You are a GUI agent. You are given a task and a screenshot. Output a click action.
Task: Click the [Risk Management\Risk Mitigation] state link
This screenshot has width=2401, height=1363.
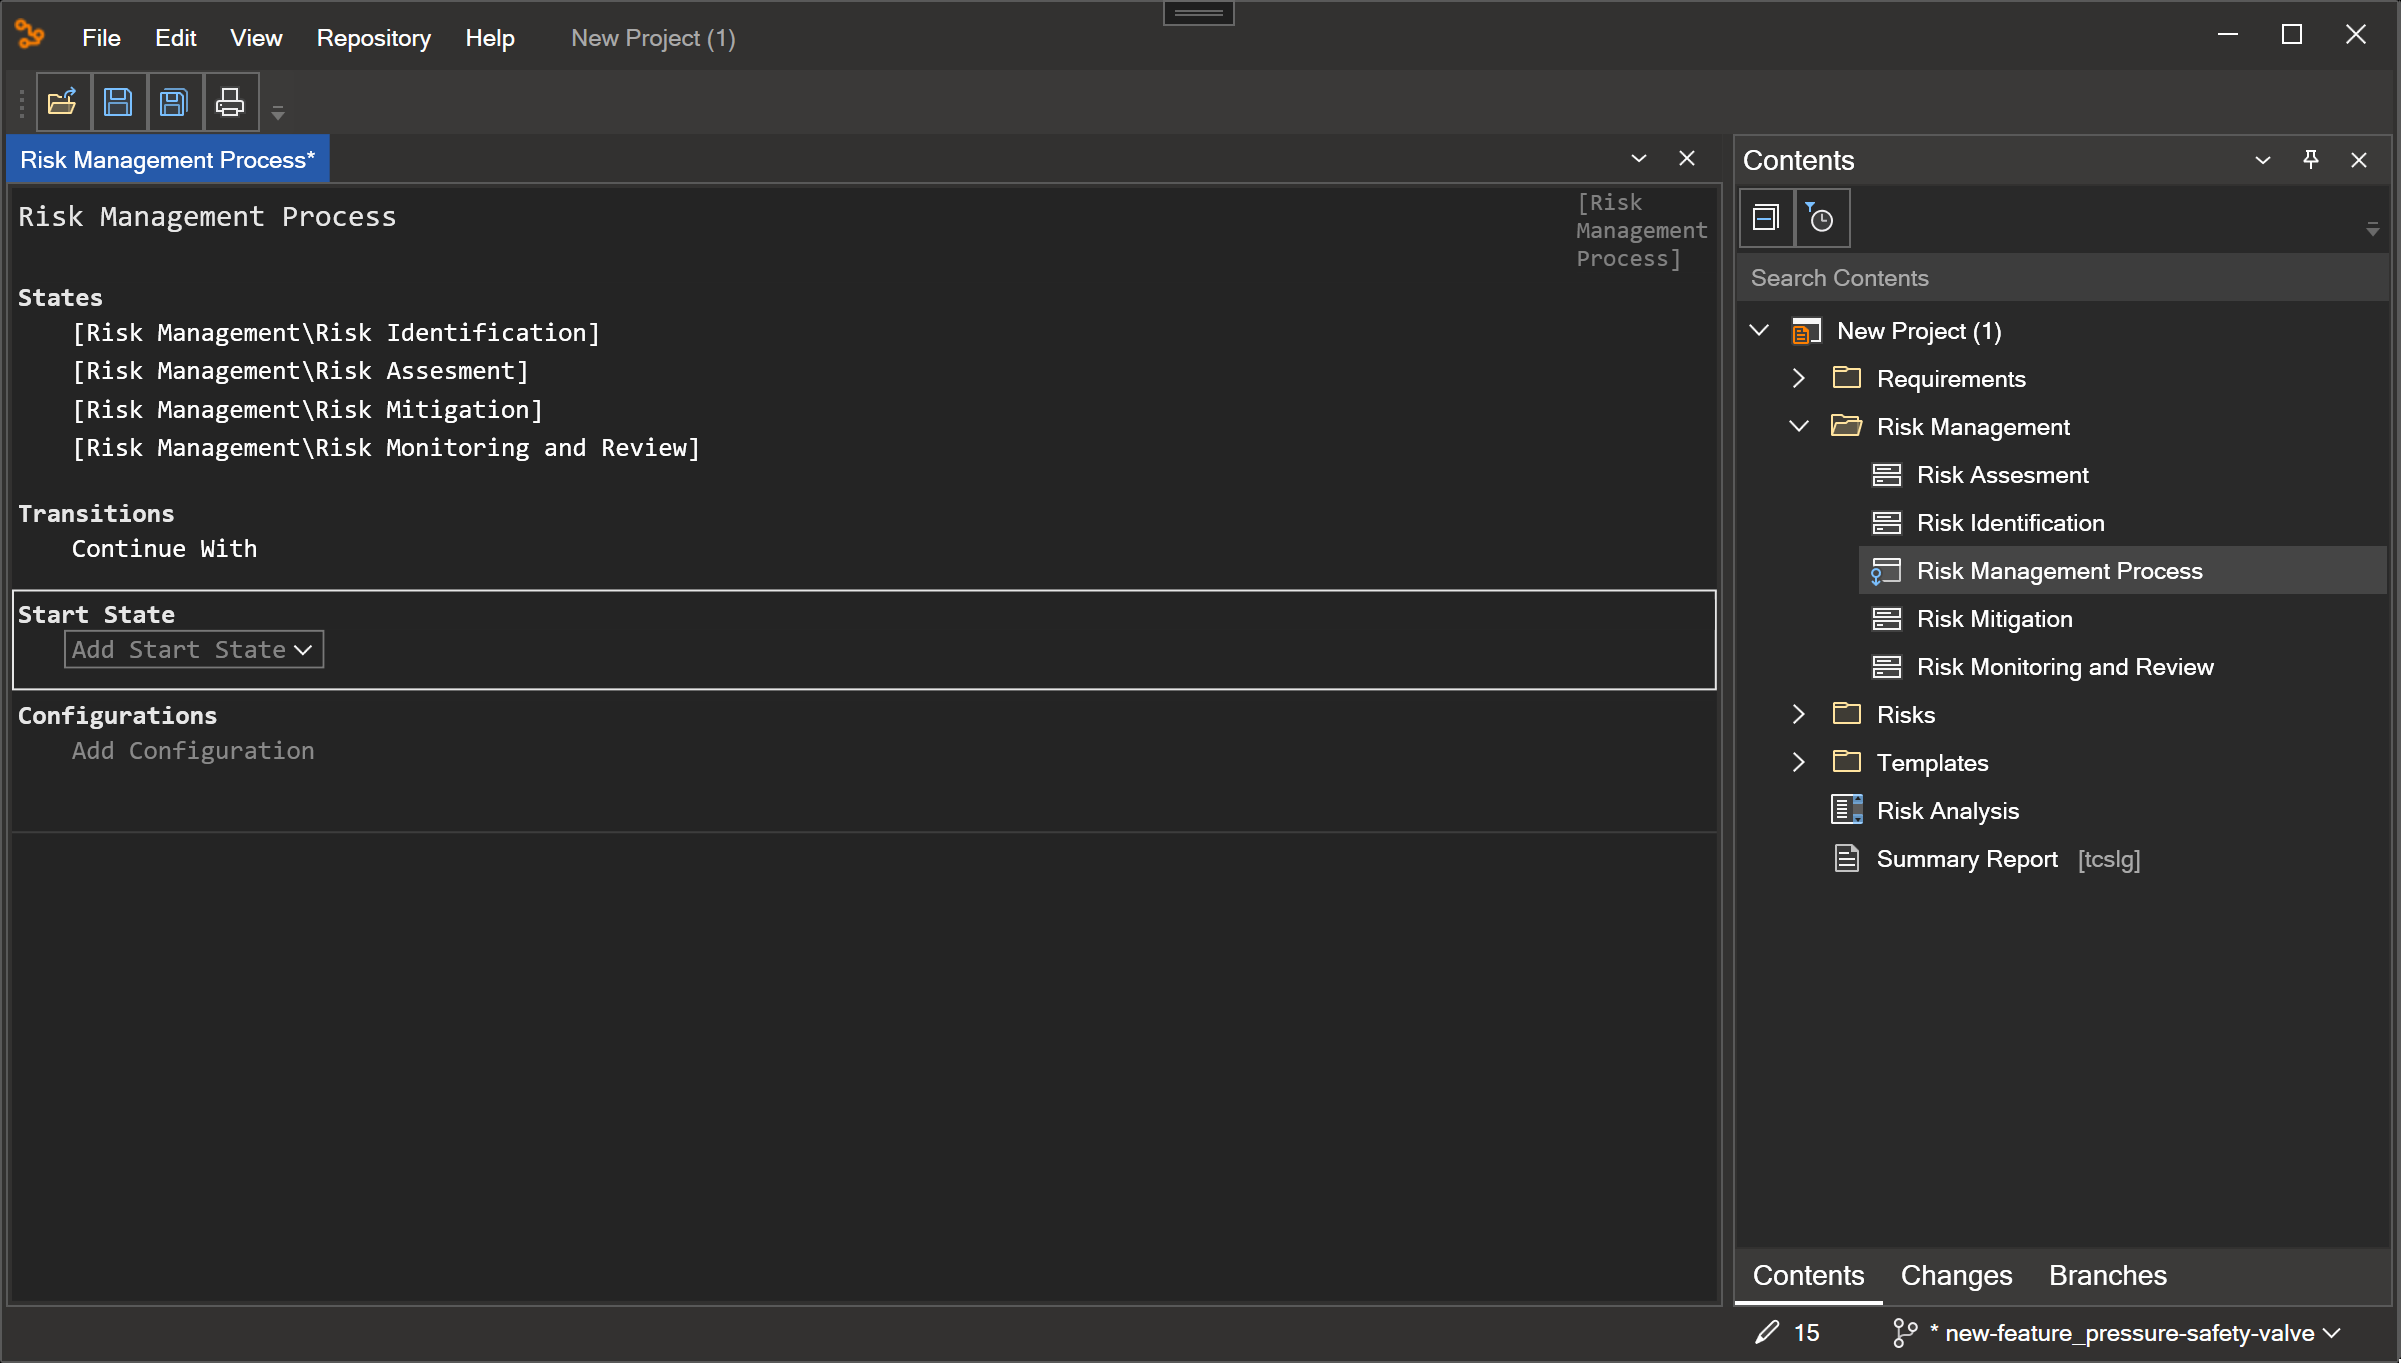[x=307, y=410]
